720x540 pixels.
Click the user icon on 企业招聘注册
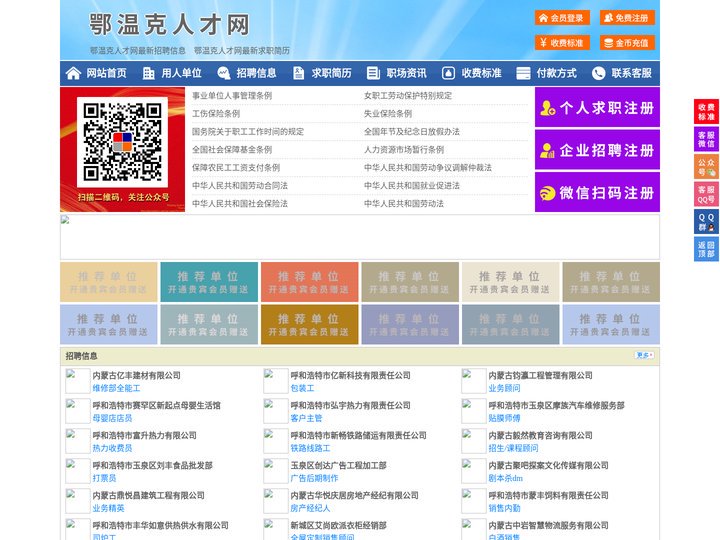click(x=547, y=150)
